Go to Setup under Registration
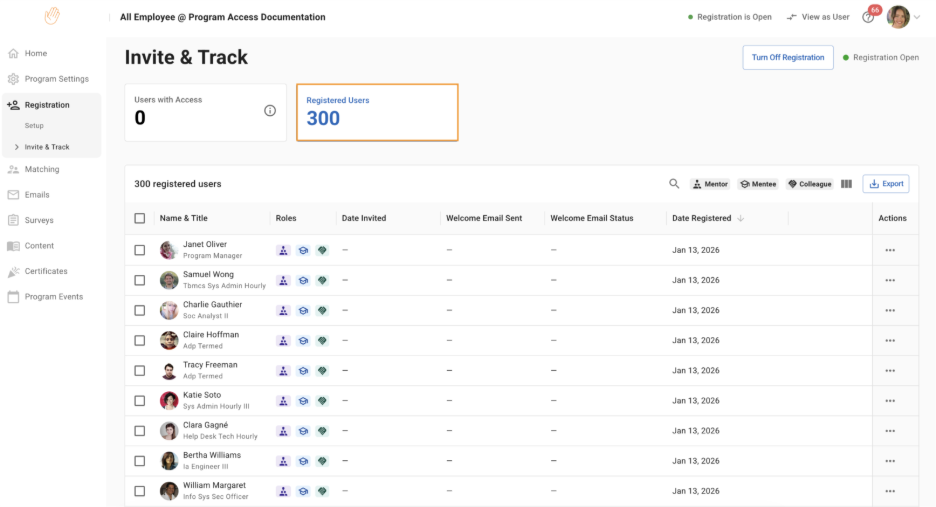Viewport: 936px width, 507px height. (34, 126)
